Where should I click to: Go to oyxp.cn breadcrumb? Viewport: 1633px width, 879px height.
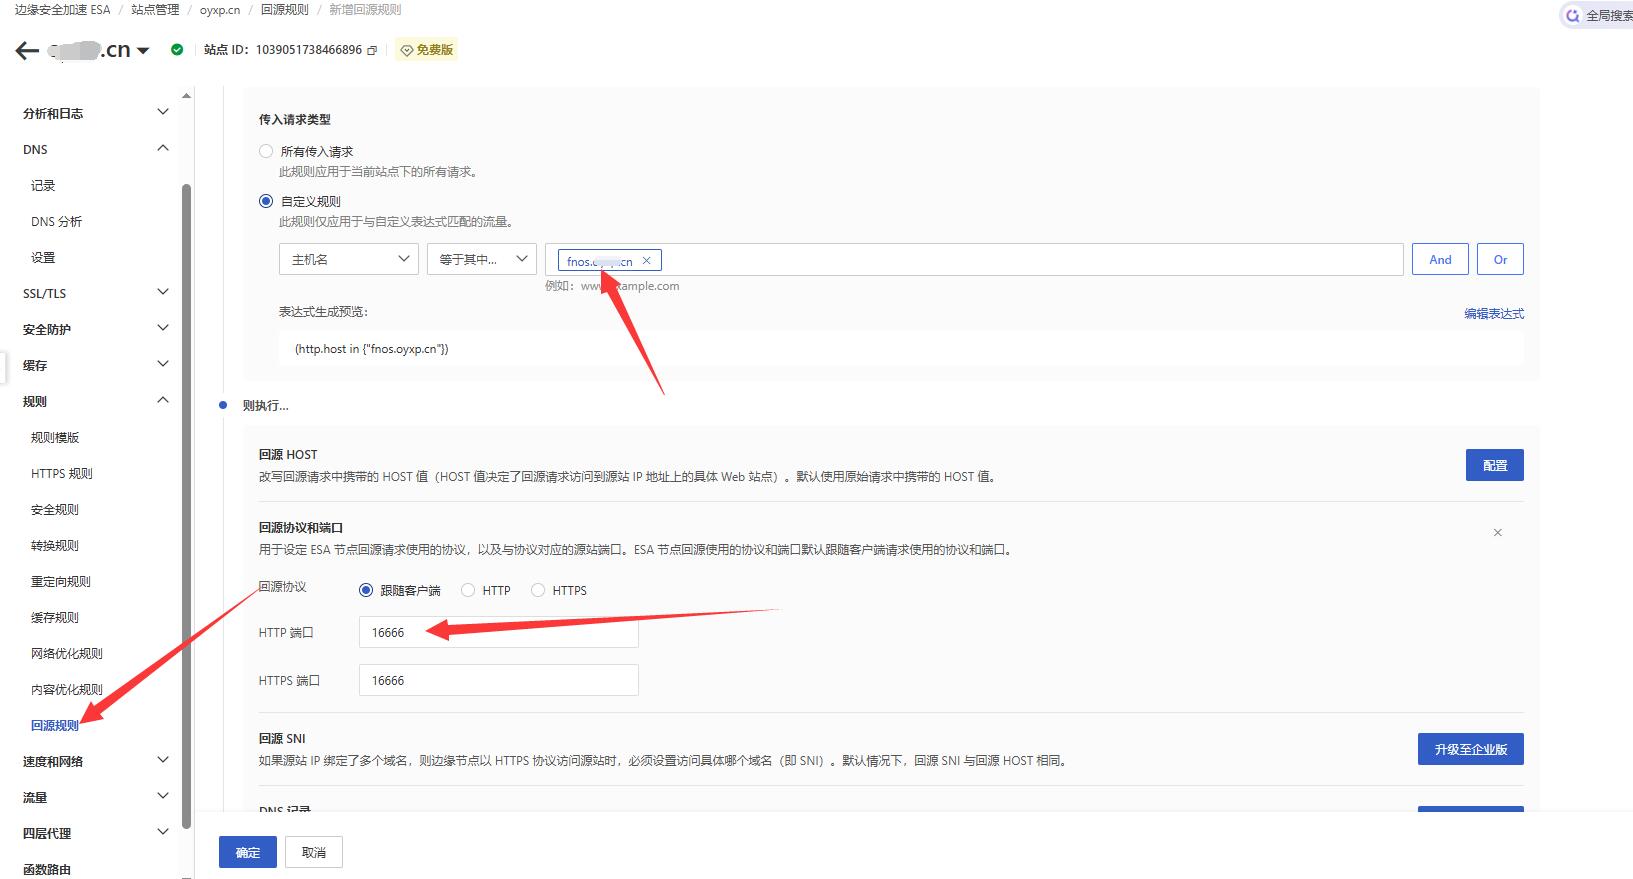(x=220, y=10)
